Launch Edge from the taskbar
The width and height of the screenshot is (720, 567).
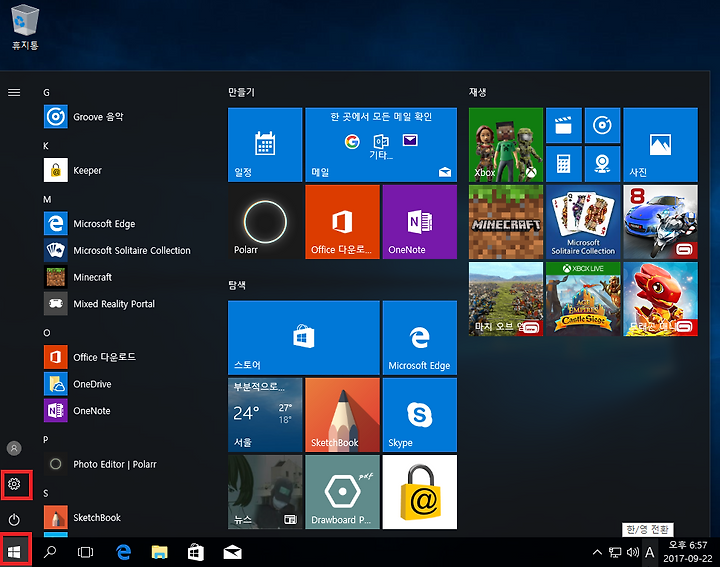(123, 552)
